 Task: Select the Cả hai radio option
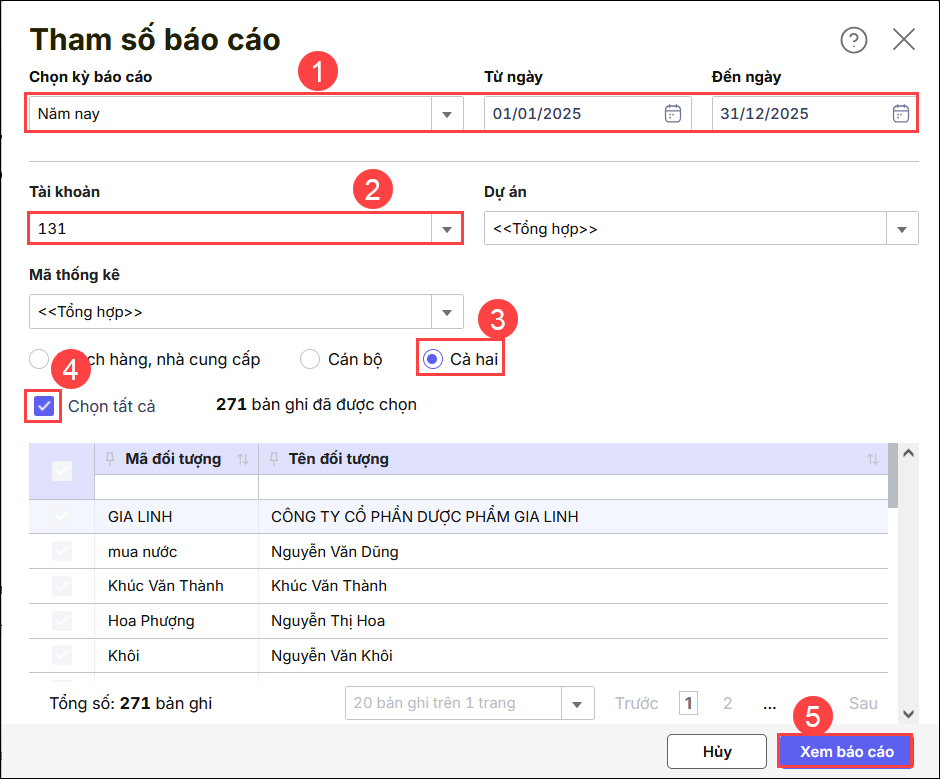point(433,359)
